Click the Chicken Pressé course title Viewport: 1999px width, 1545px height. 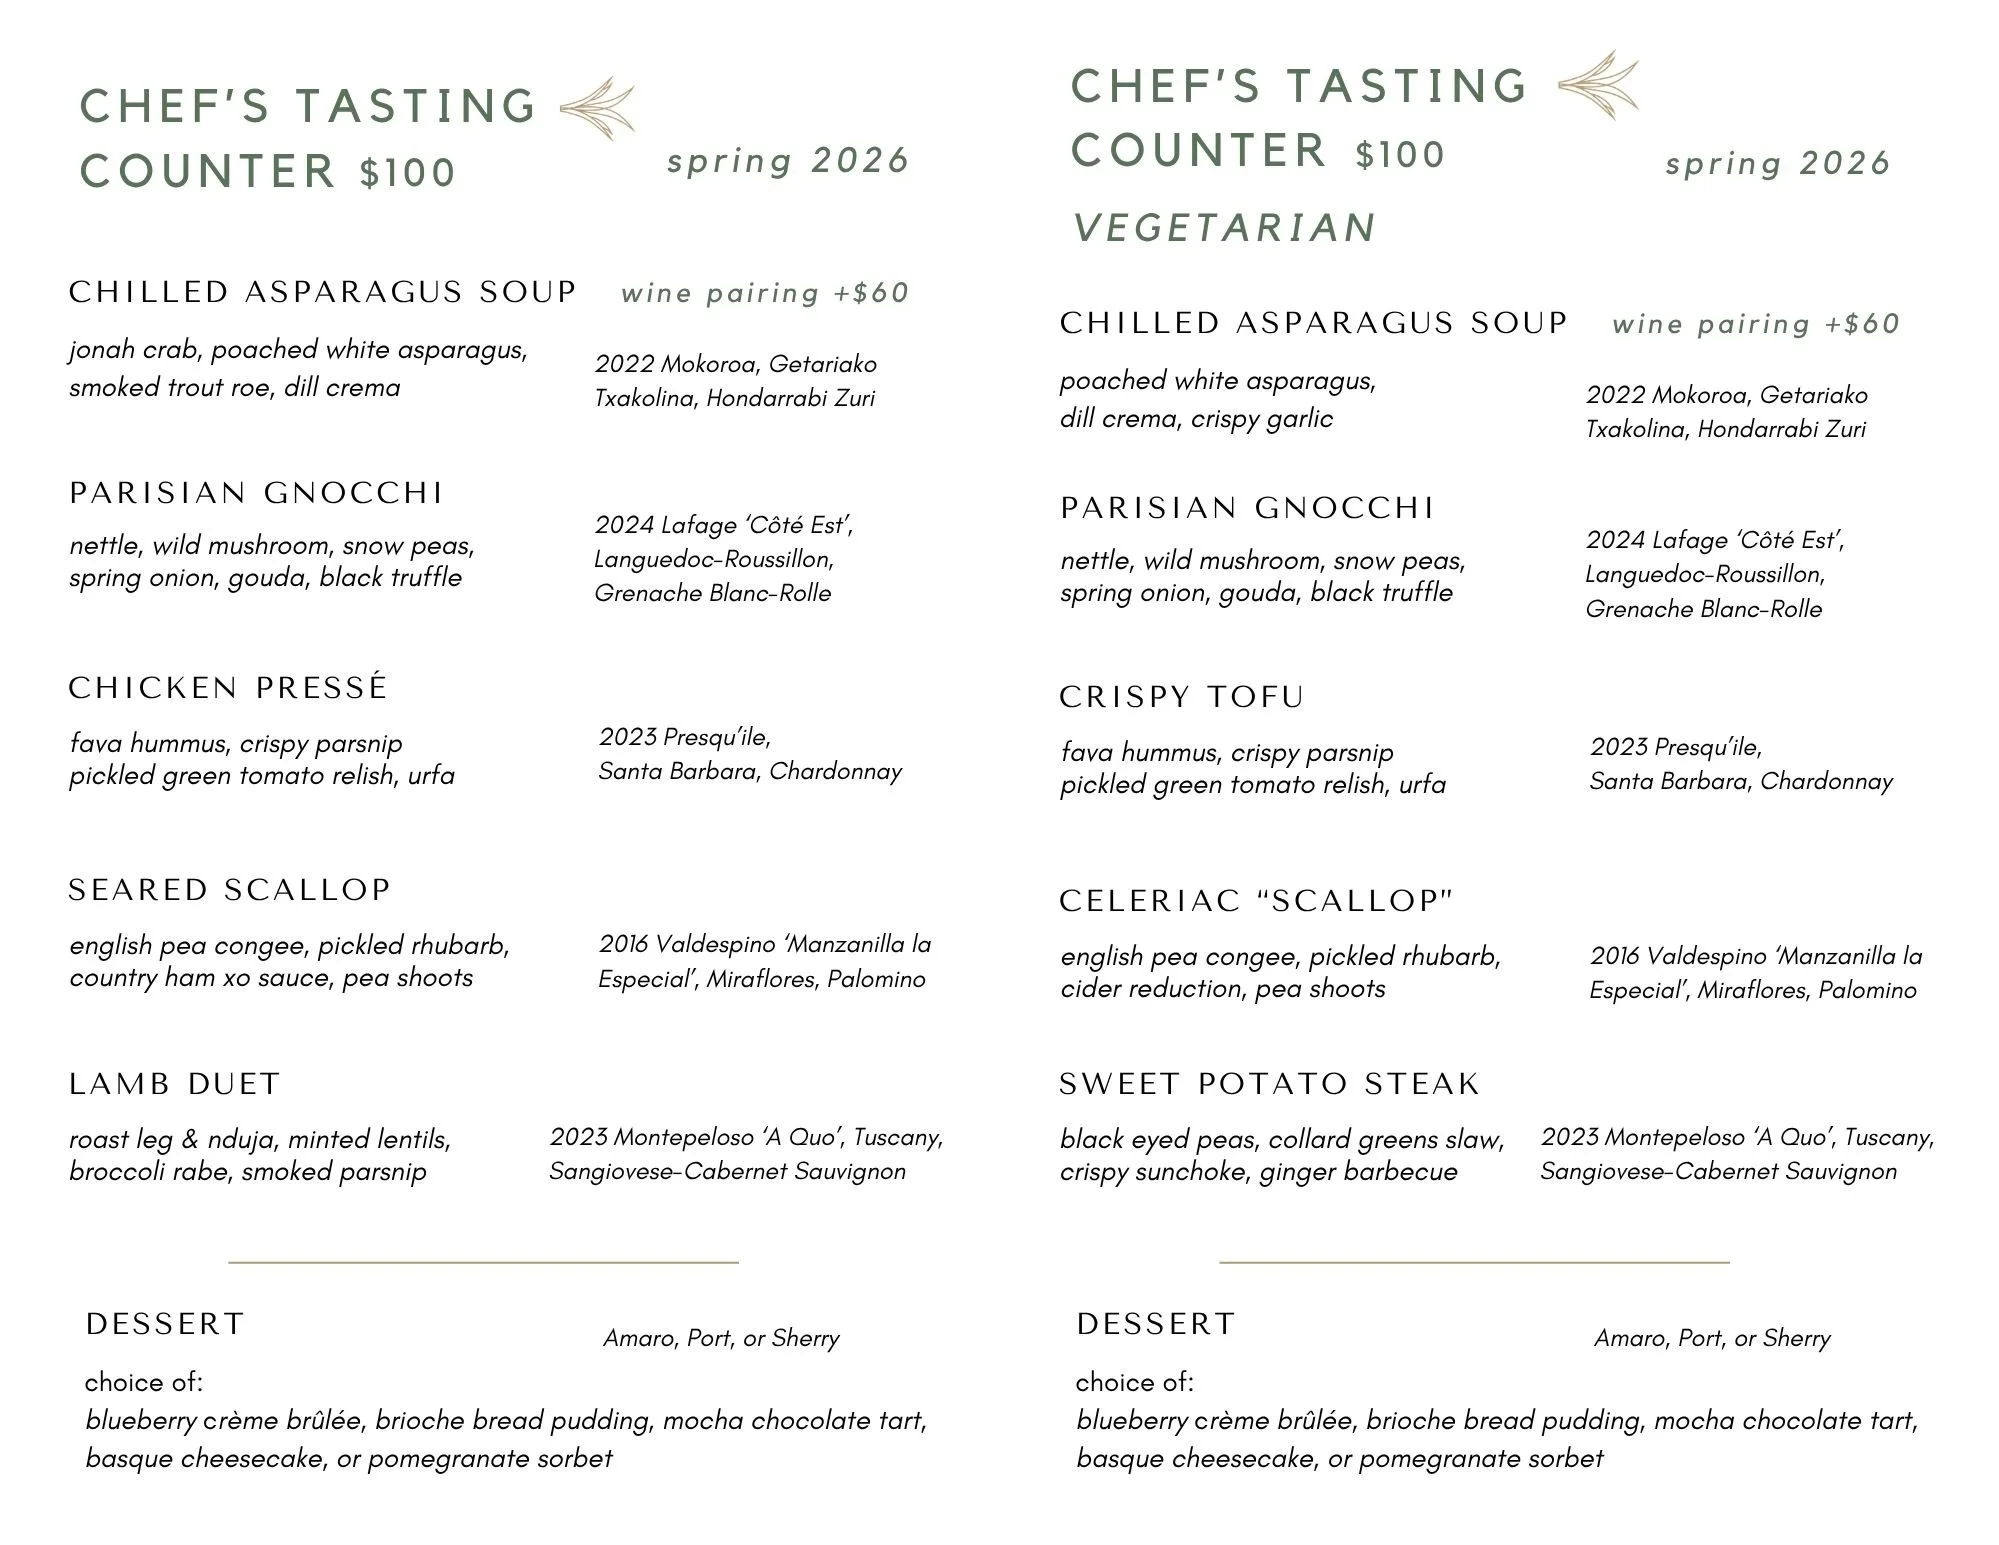click(x=228, y=687)
